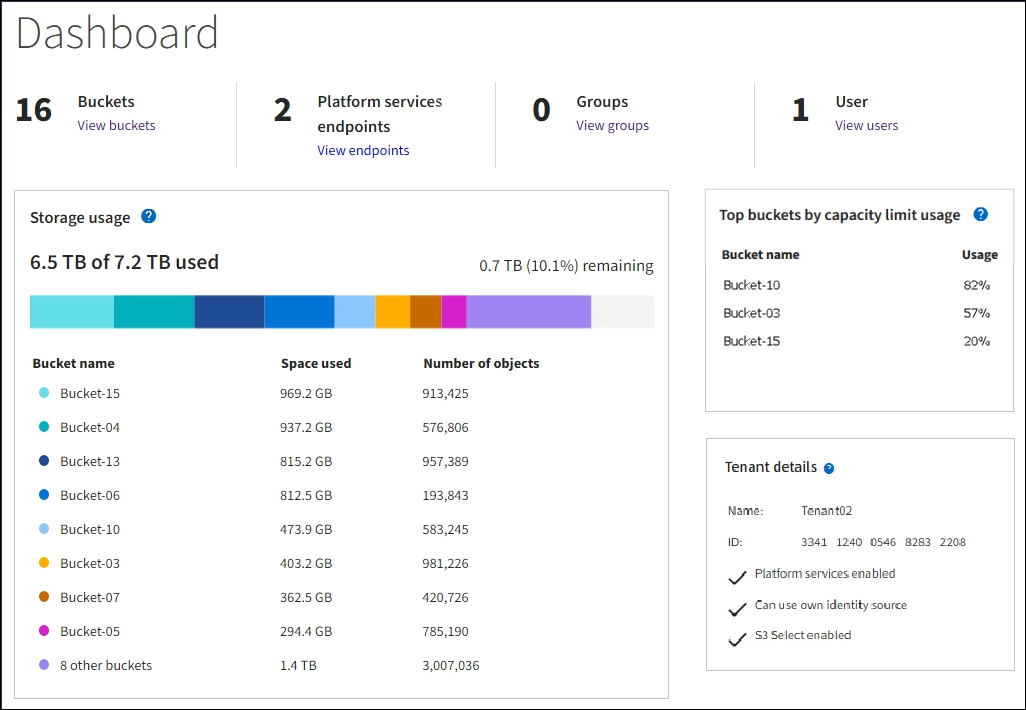The width and height of the screenshot is (1026, 710).
Task: Click the Storage usage help icon
Action: (148, 217)
